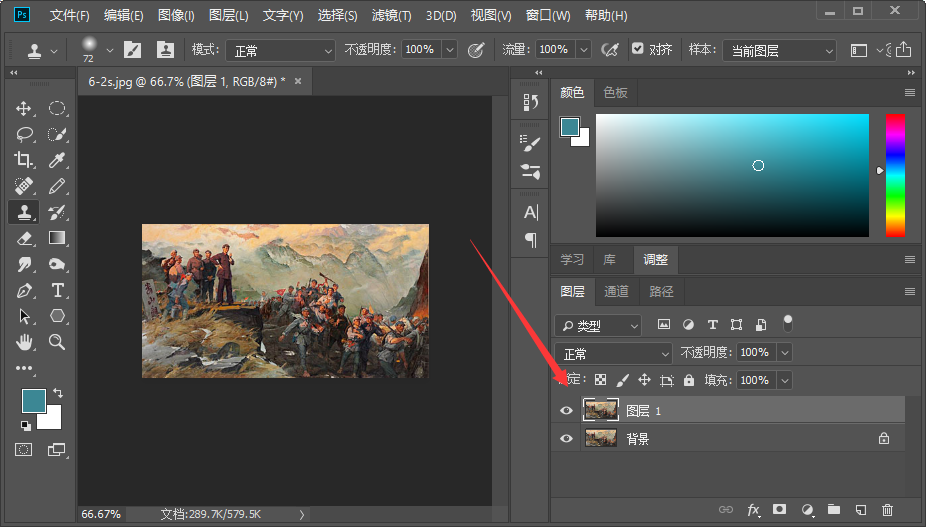Open the layer blend mode dropdown

[614, 354]
